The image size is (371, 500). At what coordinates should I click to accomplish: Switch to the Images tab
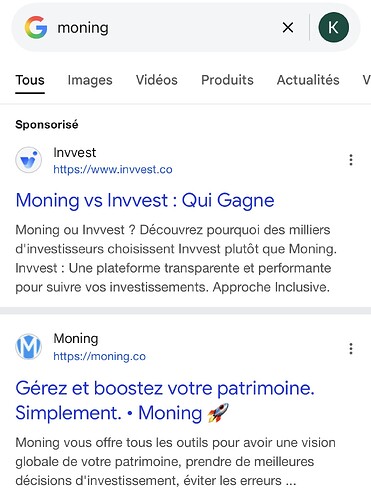click(x=90, y=80)
